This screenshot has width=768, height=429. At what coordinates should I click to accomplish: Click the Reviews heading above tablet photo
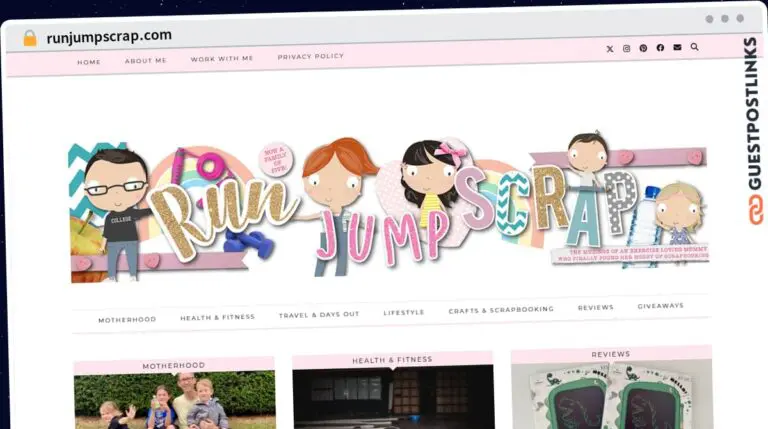(x=611, y=354)
